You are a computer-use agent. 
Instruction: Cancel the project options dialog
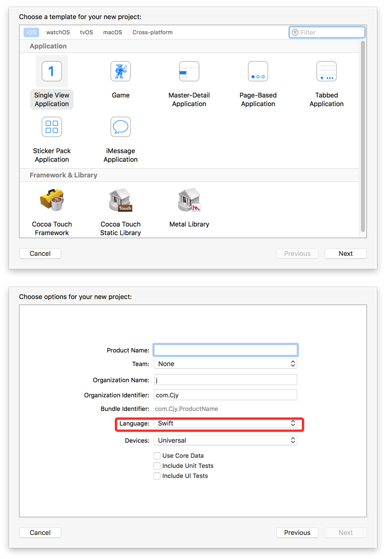click(40, 532)
